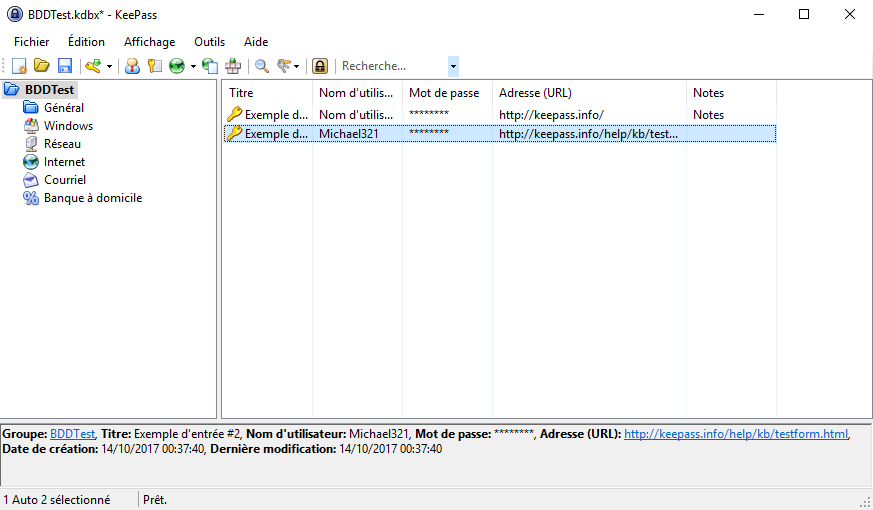Click the Réseau server icon
The height and width of the screenshot is (510, 873).
coord(31,144)
